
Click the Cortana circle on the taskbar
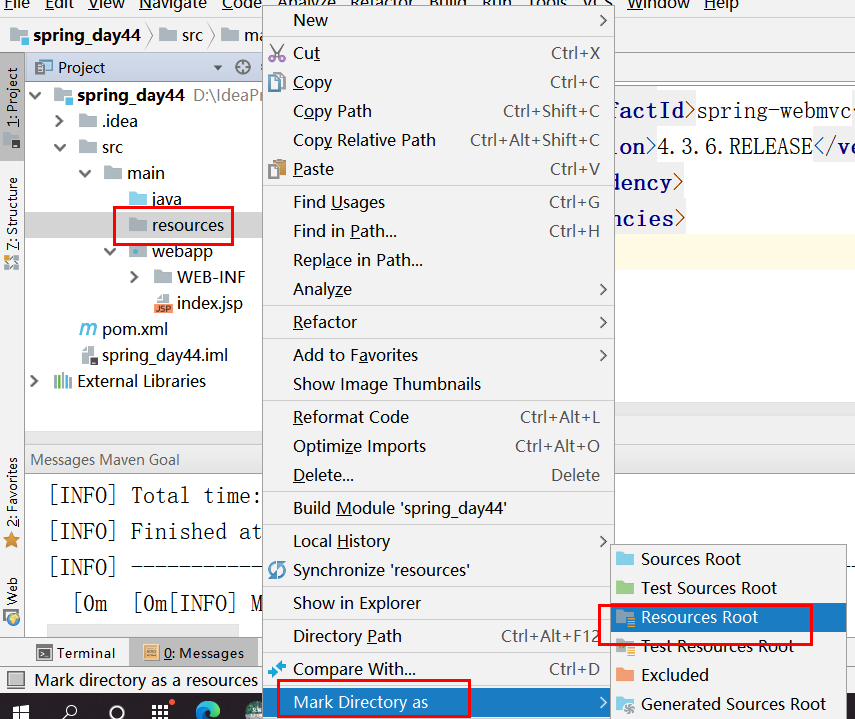[x=117, y=711]
